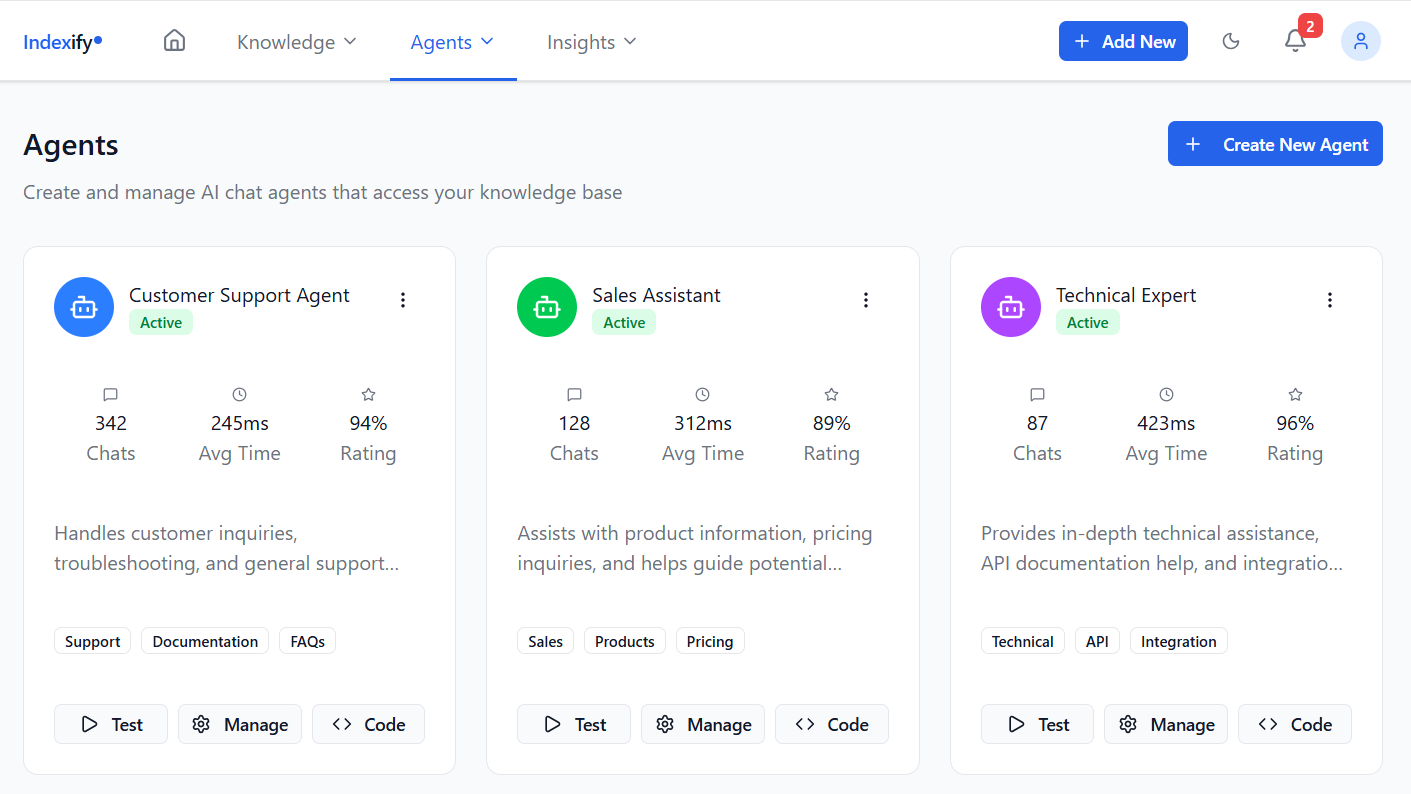1411x794 pixels.
Task: Click the chat bubble icon above 342 Chats
Action: coord(110,394)
